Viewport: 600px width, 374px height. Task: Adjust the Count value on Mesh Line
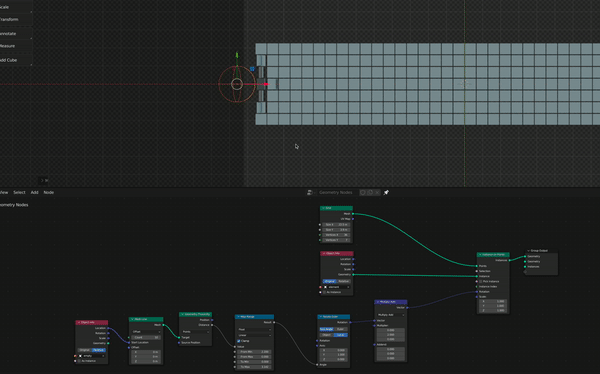(x=146, y=337)
